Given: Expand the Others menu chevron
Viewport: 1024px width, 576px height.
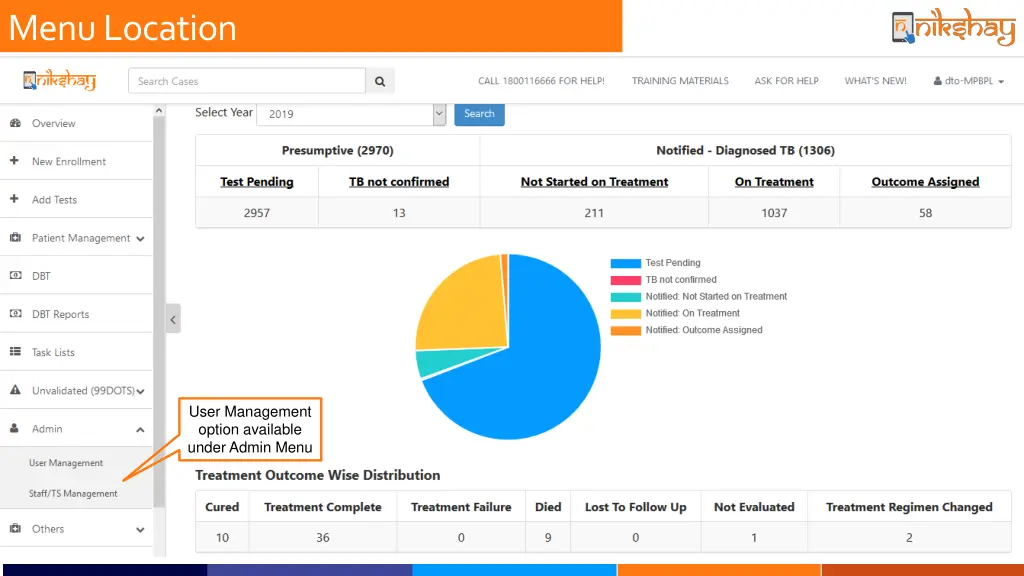Looking at the screenshot, I should pyautogui.click(x=140, y=530).
